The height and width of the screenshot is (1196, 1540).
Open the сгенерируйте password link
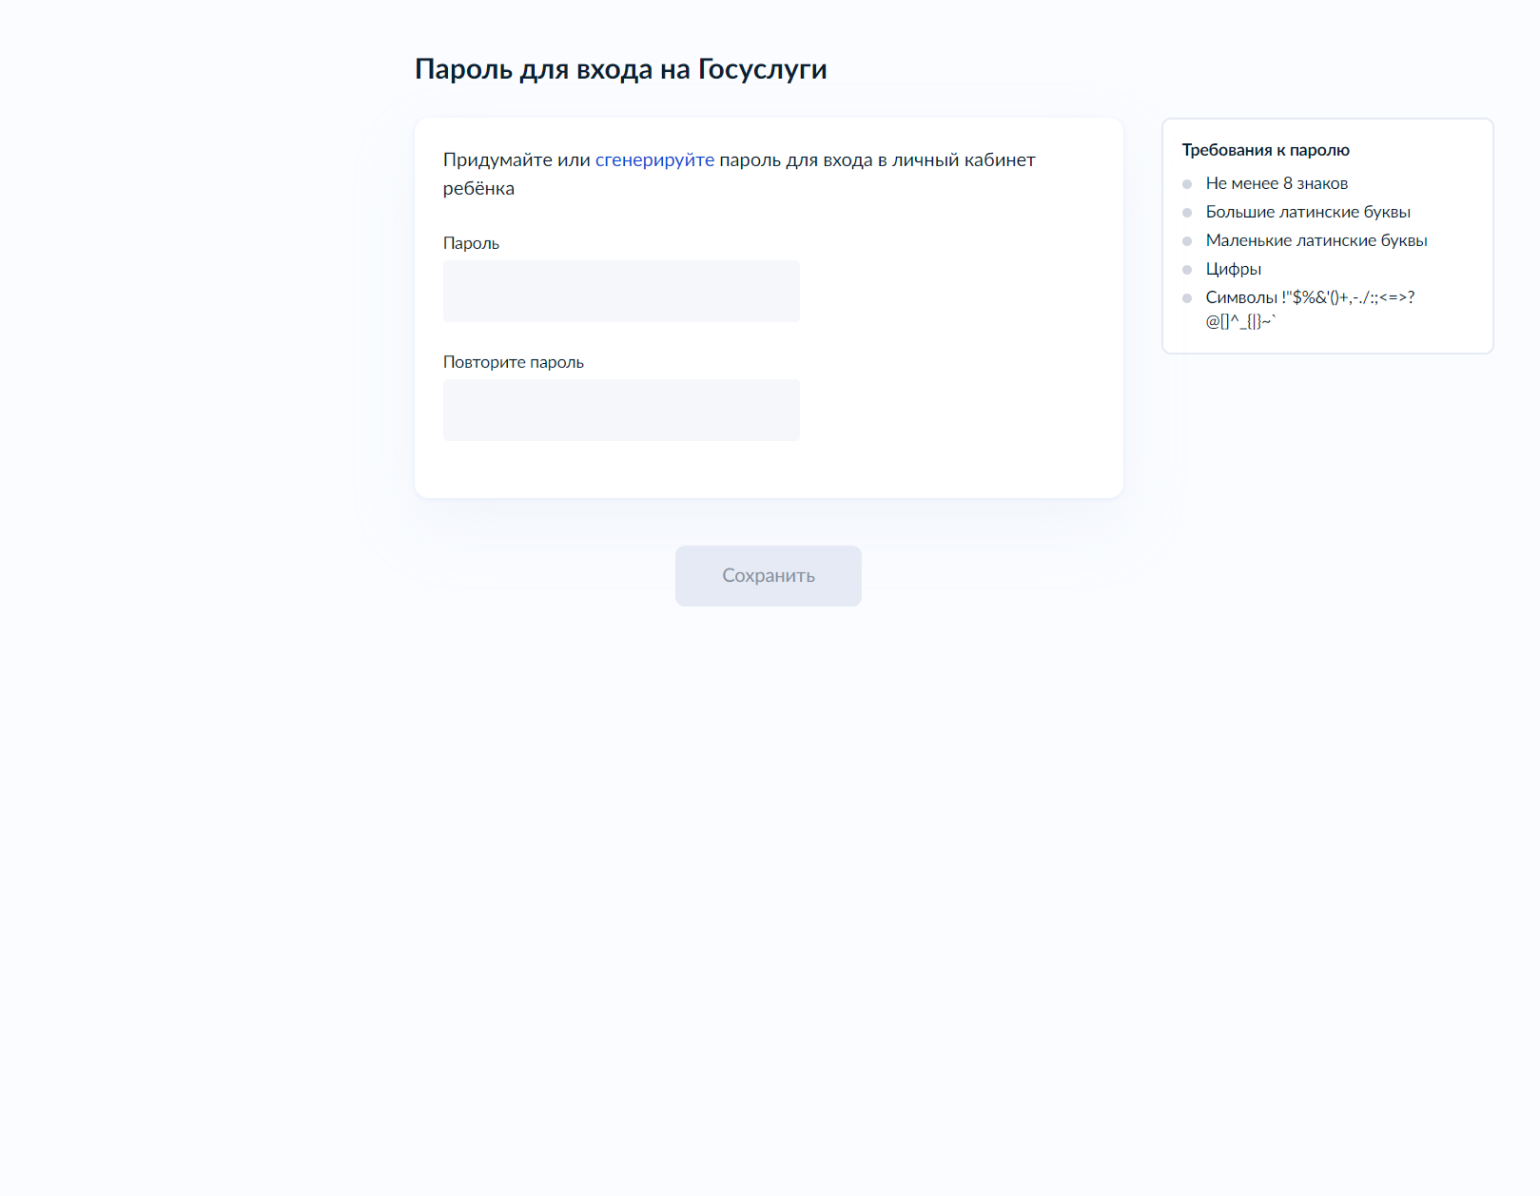[655, 160]
